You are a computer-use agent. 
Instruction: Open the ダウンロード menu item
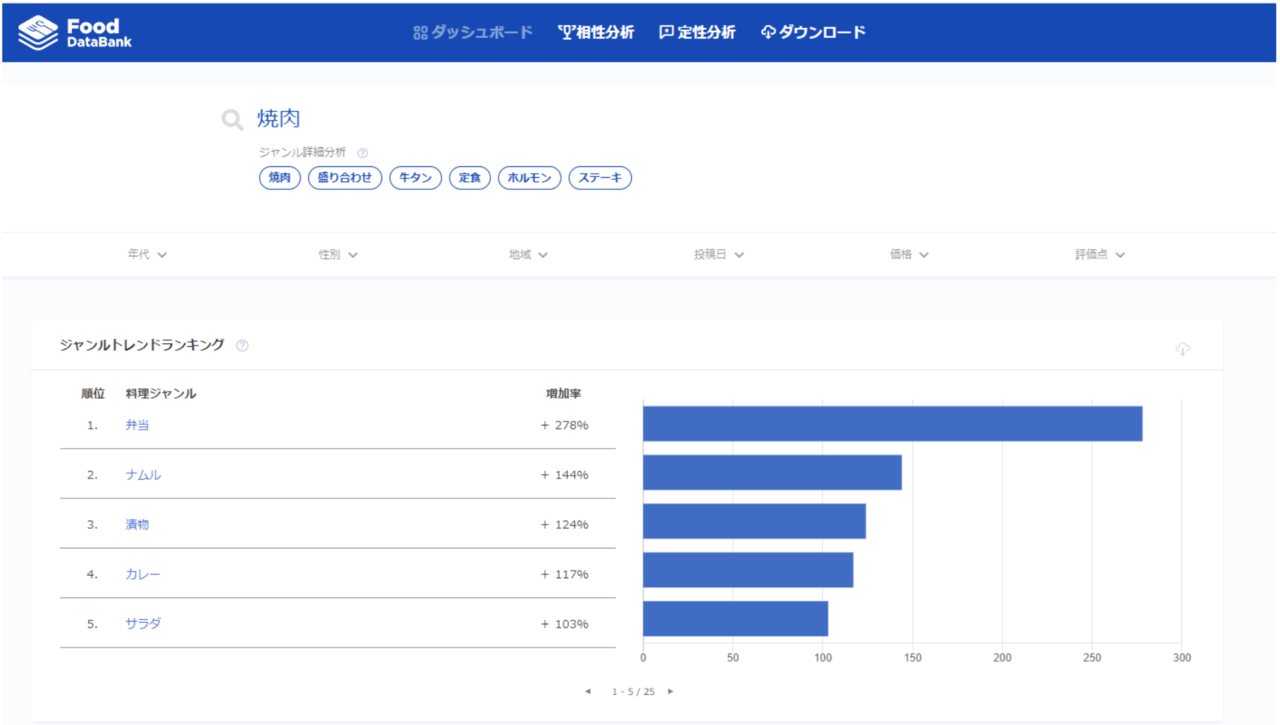[813, 32]
